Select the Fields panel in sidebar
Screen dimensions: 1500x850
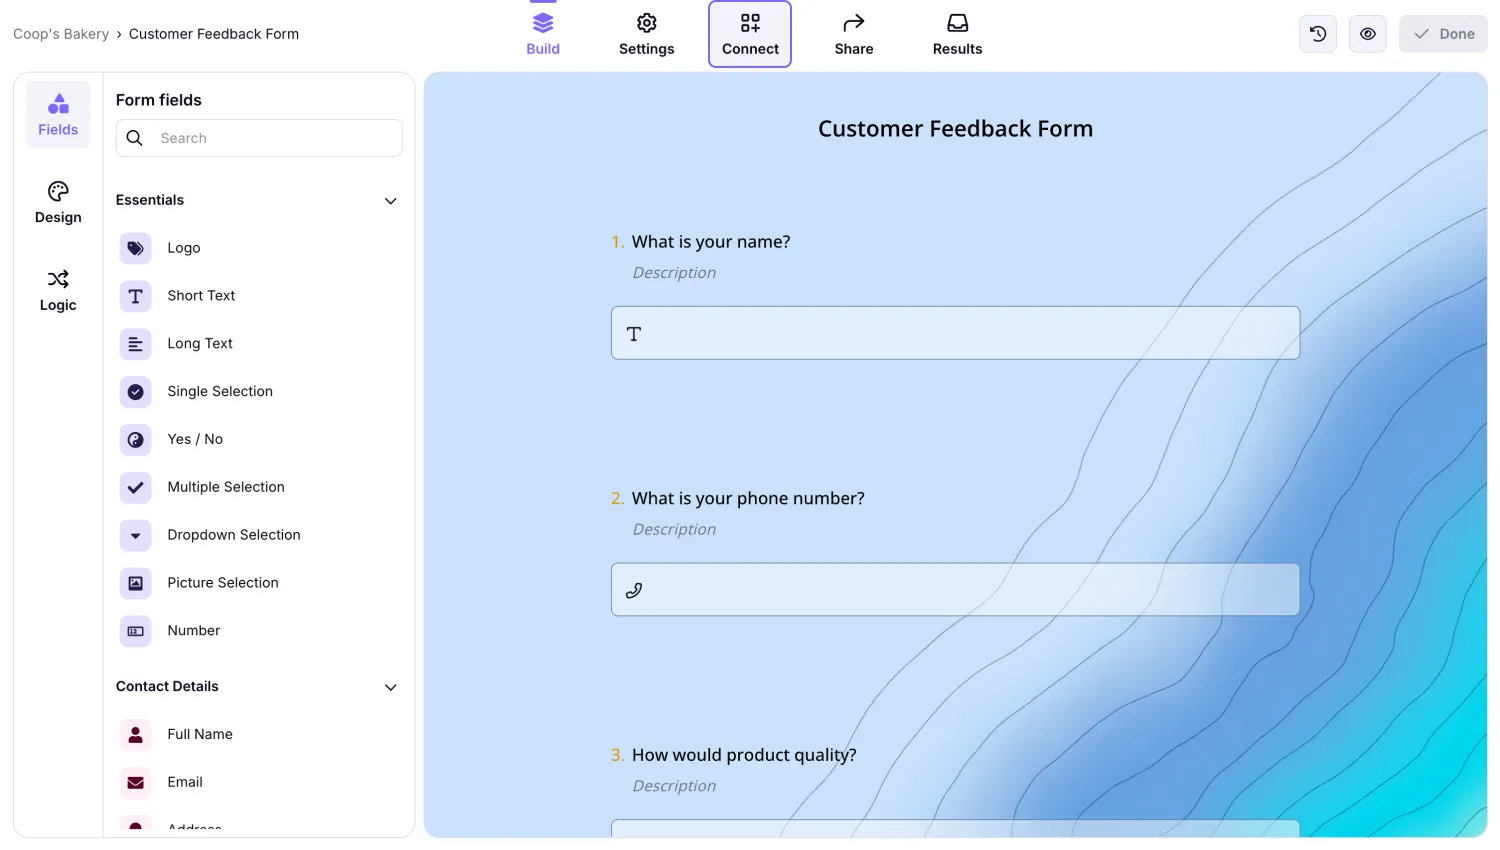click(x=57, y=113)
